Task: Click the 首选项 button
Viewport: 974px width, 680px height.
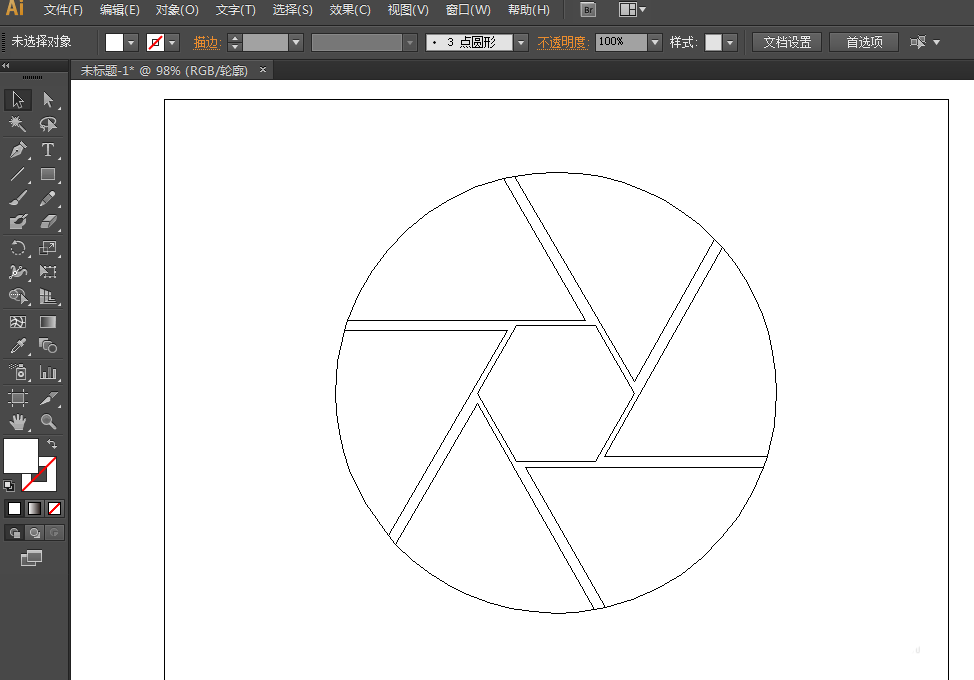Action: [x=864, y=42]
